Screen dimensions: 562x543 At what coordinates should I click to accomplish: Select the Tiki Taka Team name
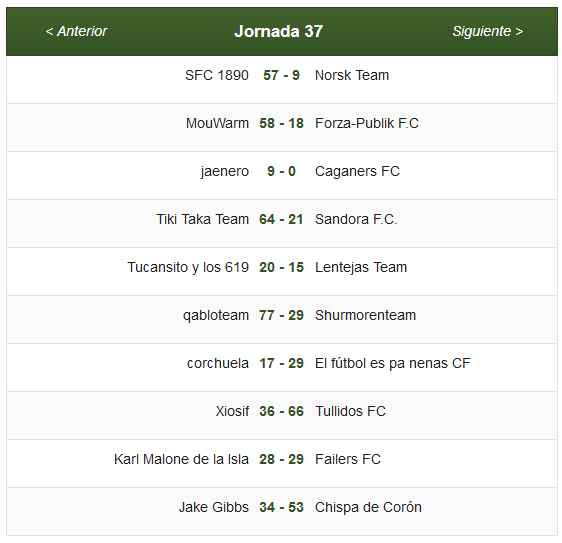tap(203, 220)
